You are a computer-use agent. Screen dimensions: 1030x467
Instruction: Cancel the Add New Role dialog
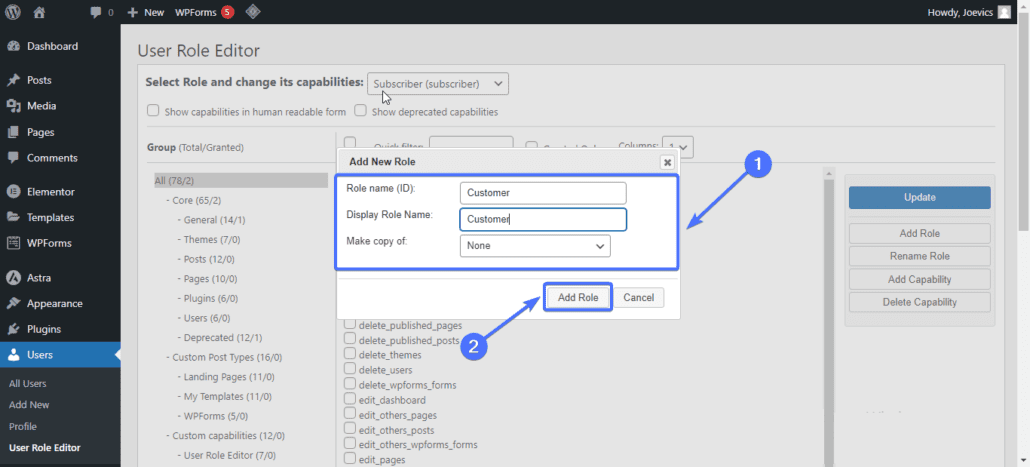tap(638, 298)
